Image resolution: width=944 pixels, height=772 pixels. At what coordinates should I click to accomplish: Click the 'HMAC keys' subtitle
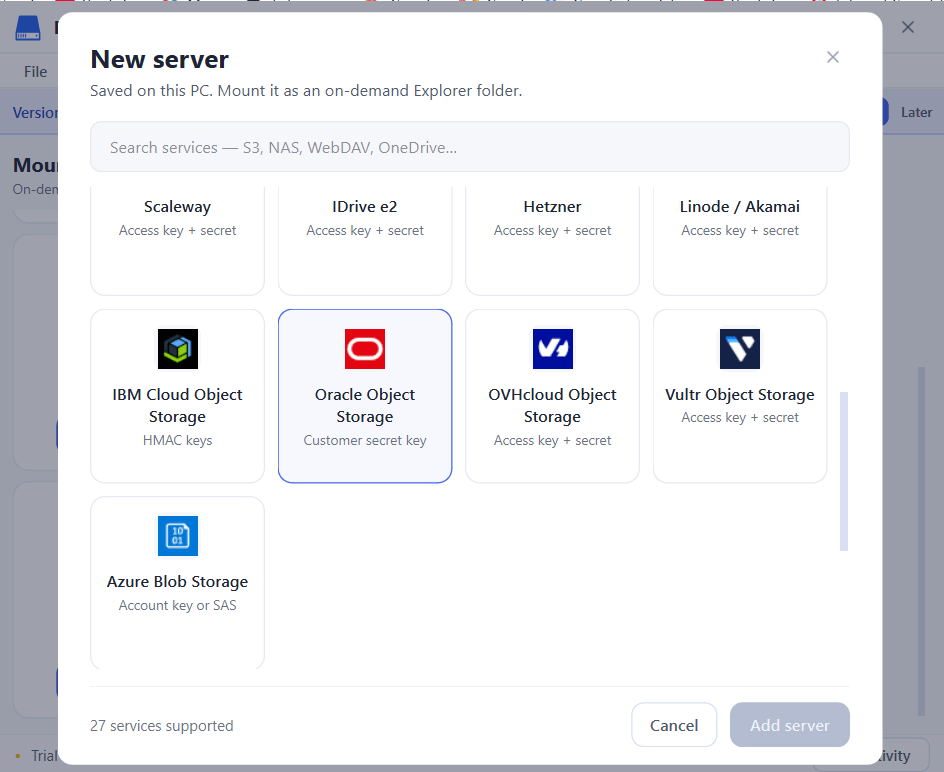pyautogui.click(x=178, y=440)
